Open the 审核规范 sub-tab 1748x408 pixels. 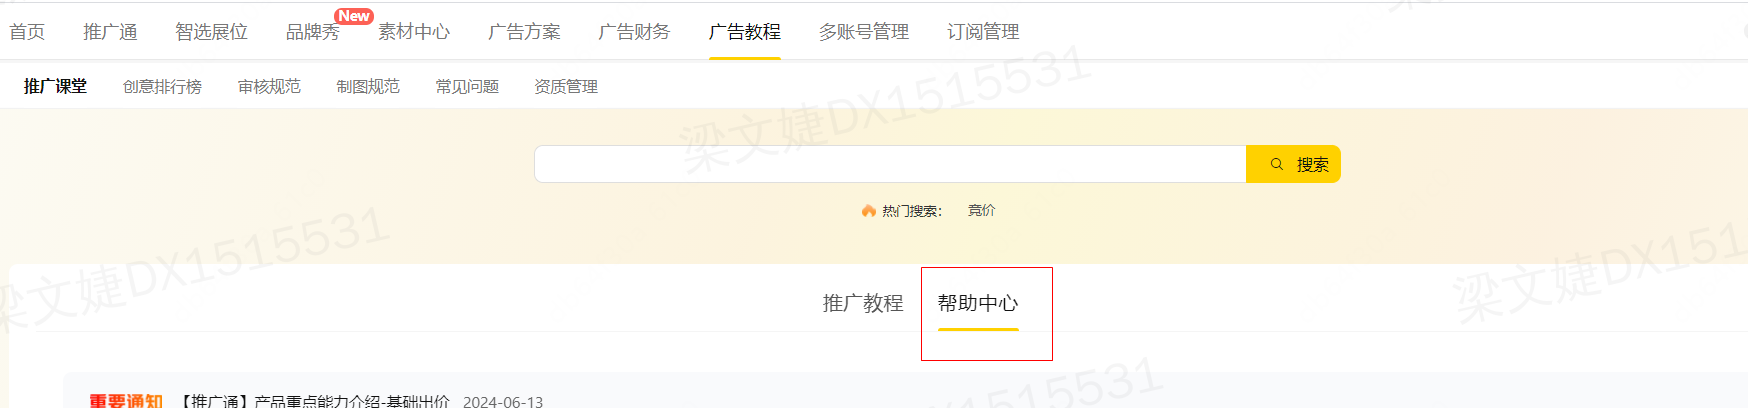click(269, 87)
